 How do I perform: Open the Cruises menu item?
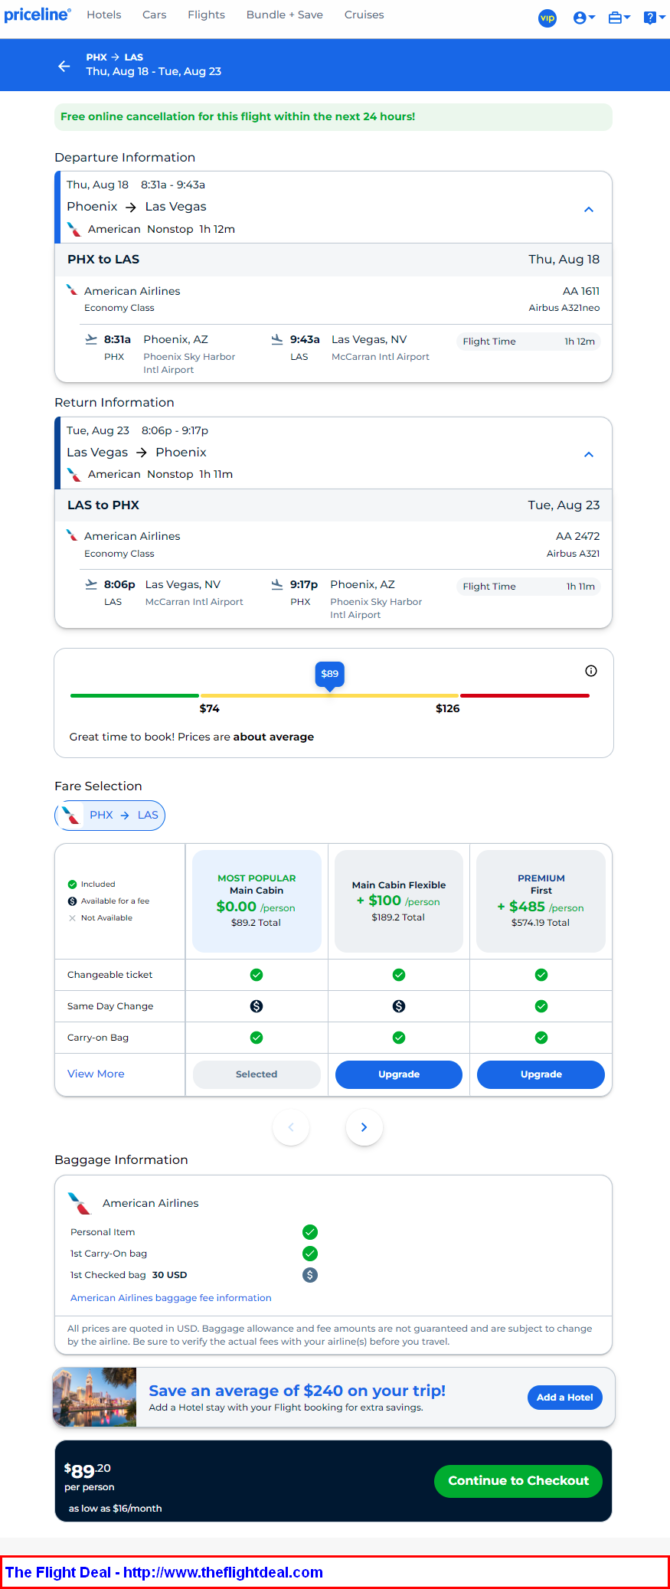pos(364,15)
